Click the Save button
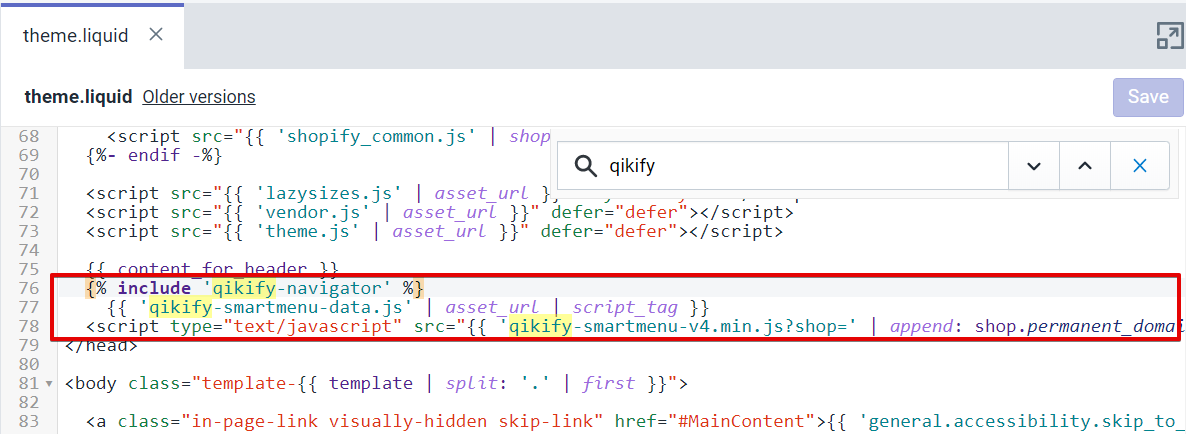This screenshot has width=1186, height=434. click(1148, 97)
